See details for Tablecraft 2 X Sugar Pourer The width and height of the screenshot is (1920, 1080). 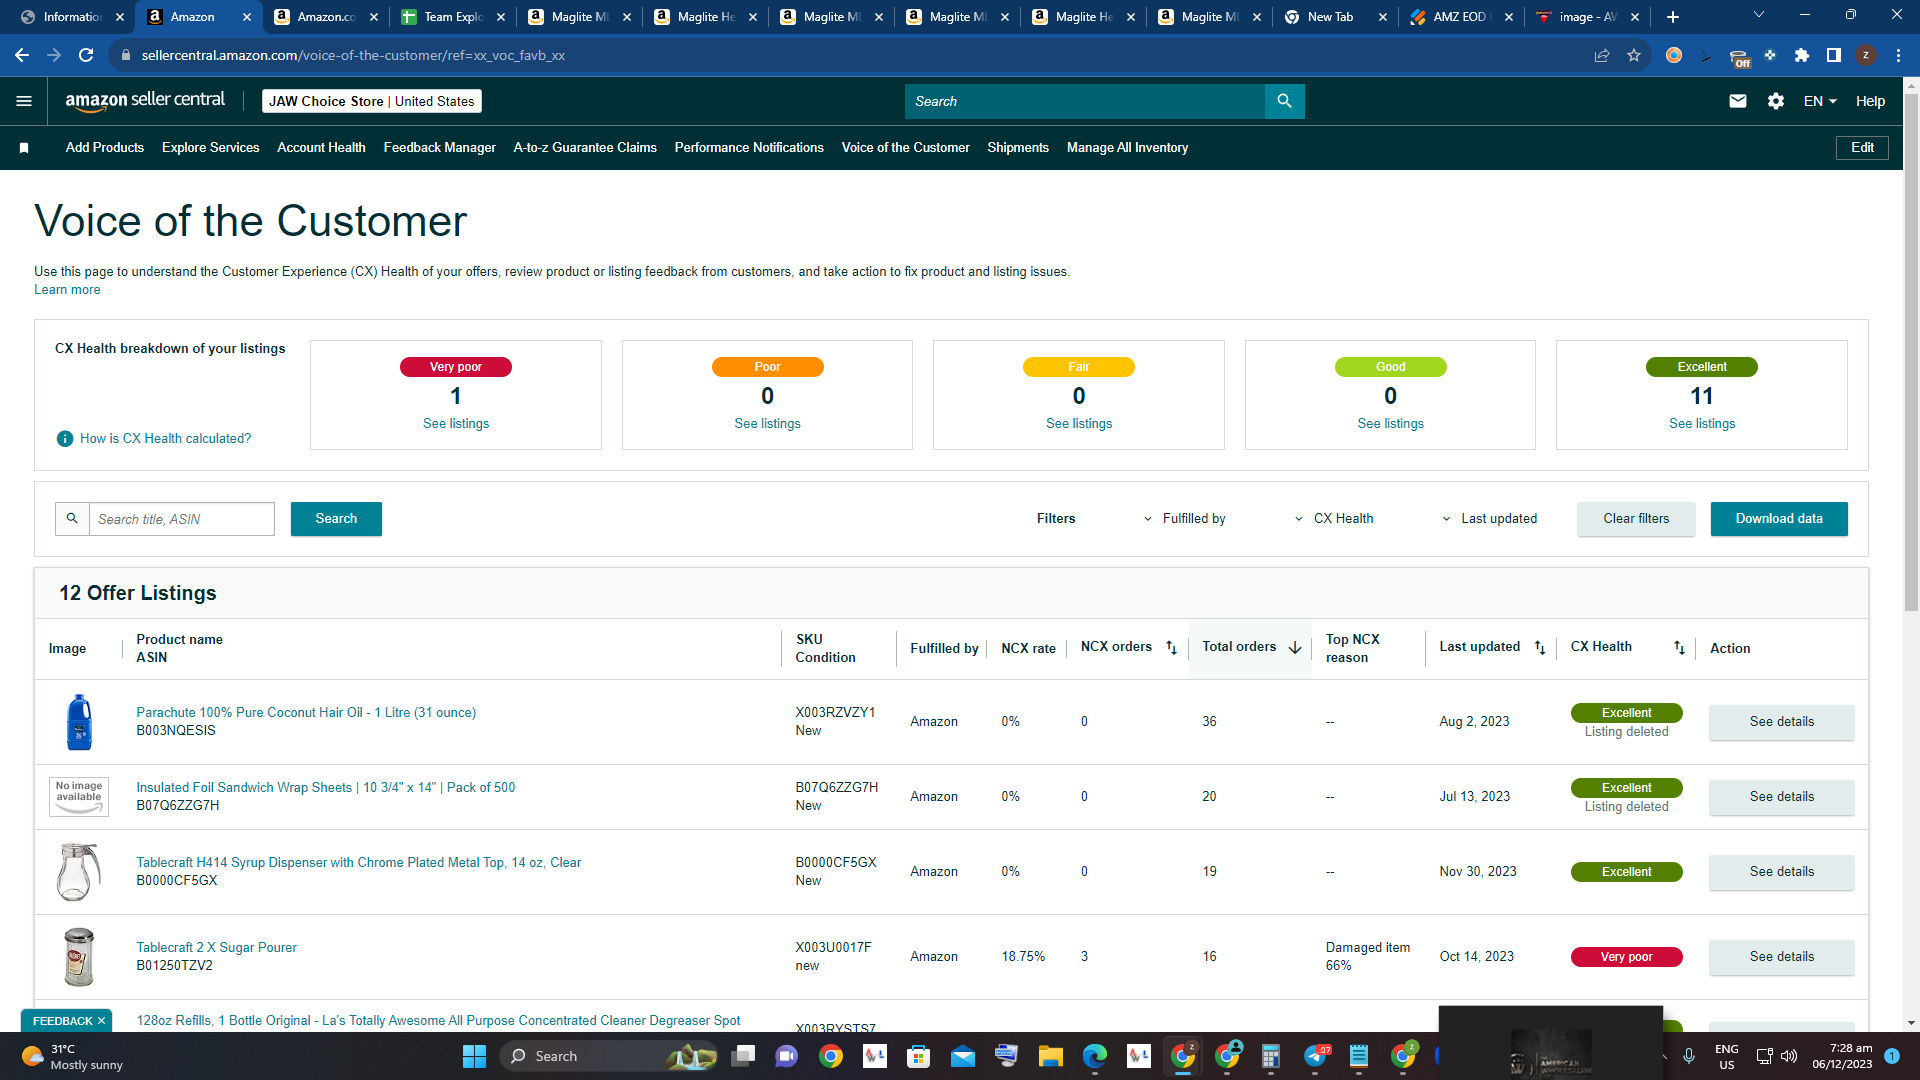click(1781, 957)
